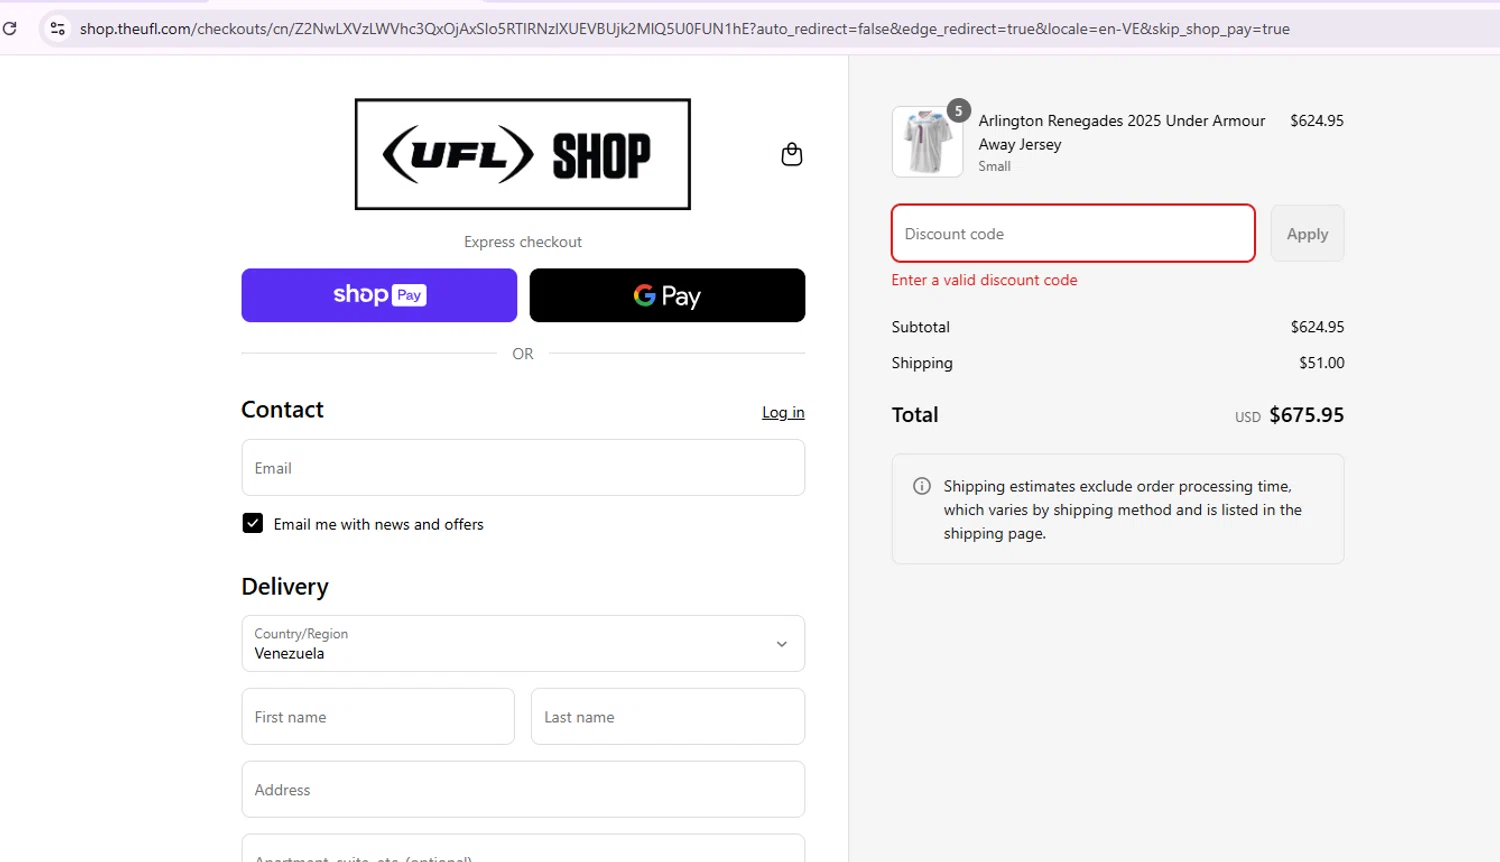Click into the Email field
Image resolution: width=1500 pixels, height=862 pixels.
point(522,468)
